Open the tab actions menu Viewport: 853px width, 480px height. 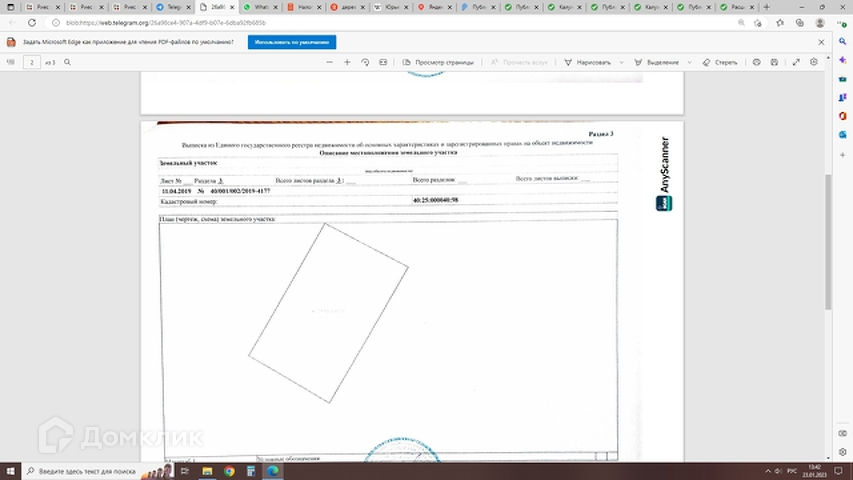pos(10,7)
